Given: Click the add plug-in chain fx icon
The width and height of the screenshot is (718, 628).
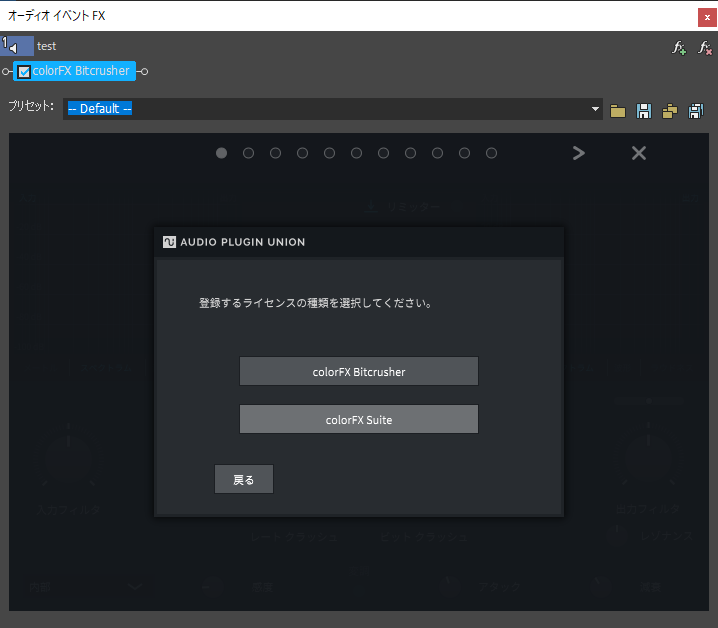Looking at the screenshot, I should [679, 48].
